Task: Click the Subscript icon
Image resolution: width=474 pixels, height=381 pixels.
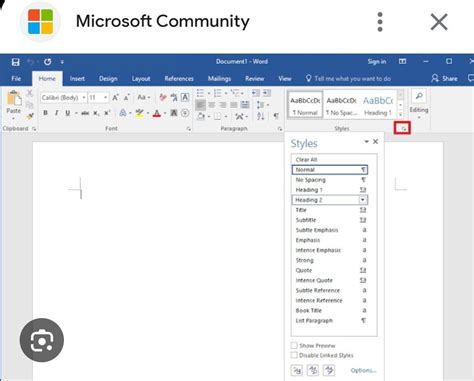Action: coord(96,113)
